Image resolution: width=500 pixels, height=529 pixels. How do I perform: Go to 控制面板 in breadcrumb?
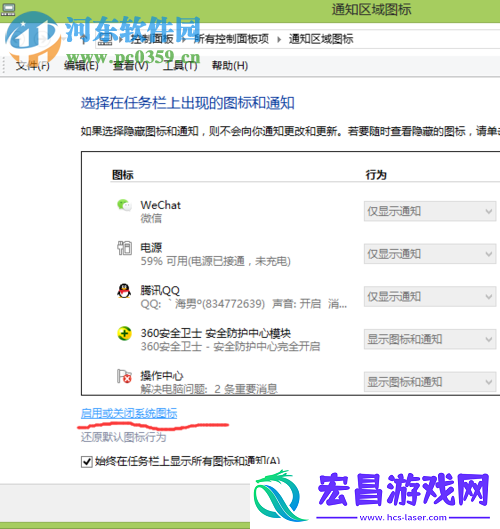click(152, 39)
